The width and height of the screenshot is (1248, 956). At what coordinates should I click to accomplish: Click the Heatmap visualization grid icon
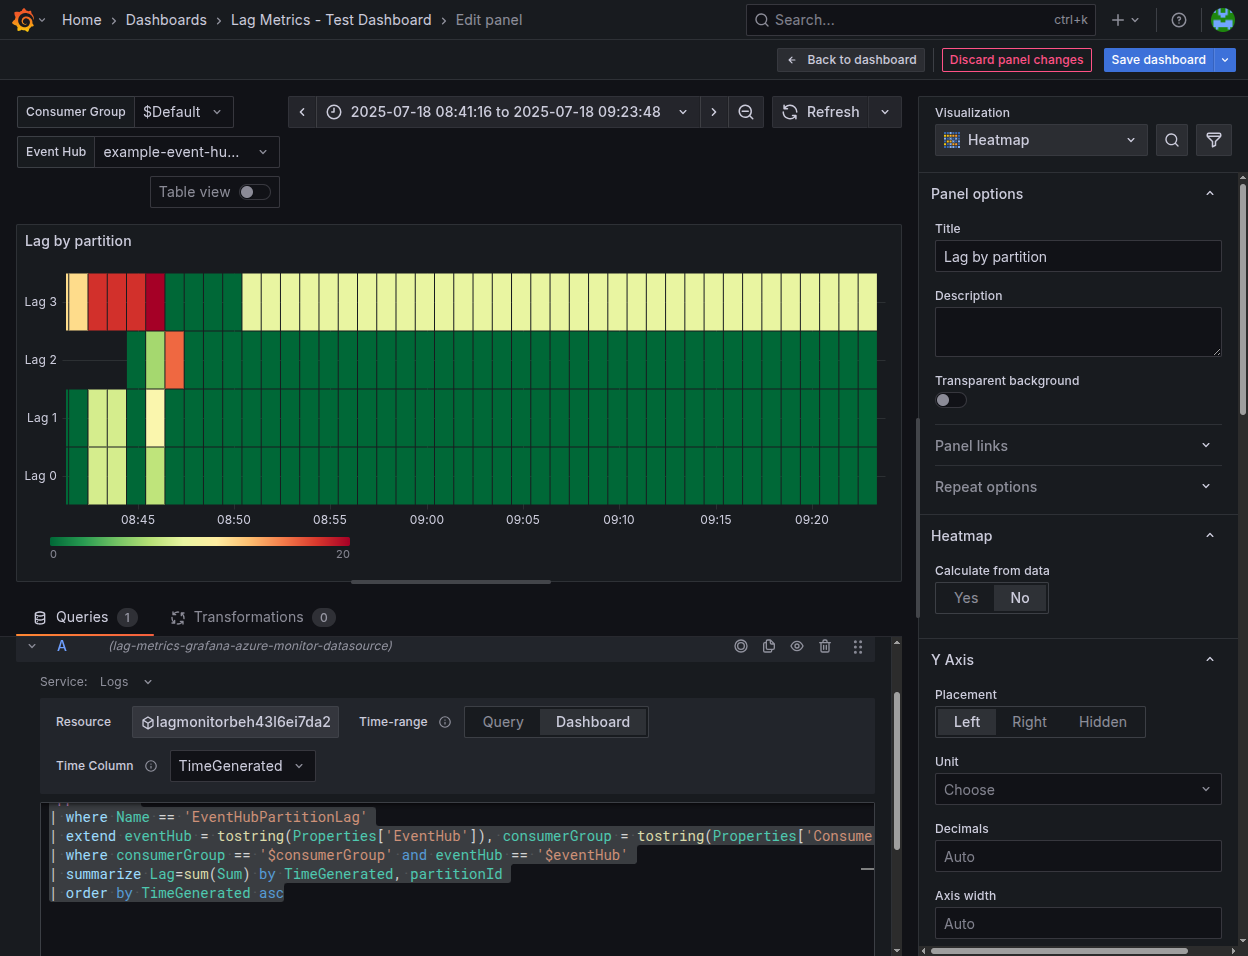952,140
